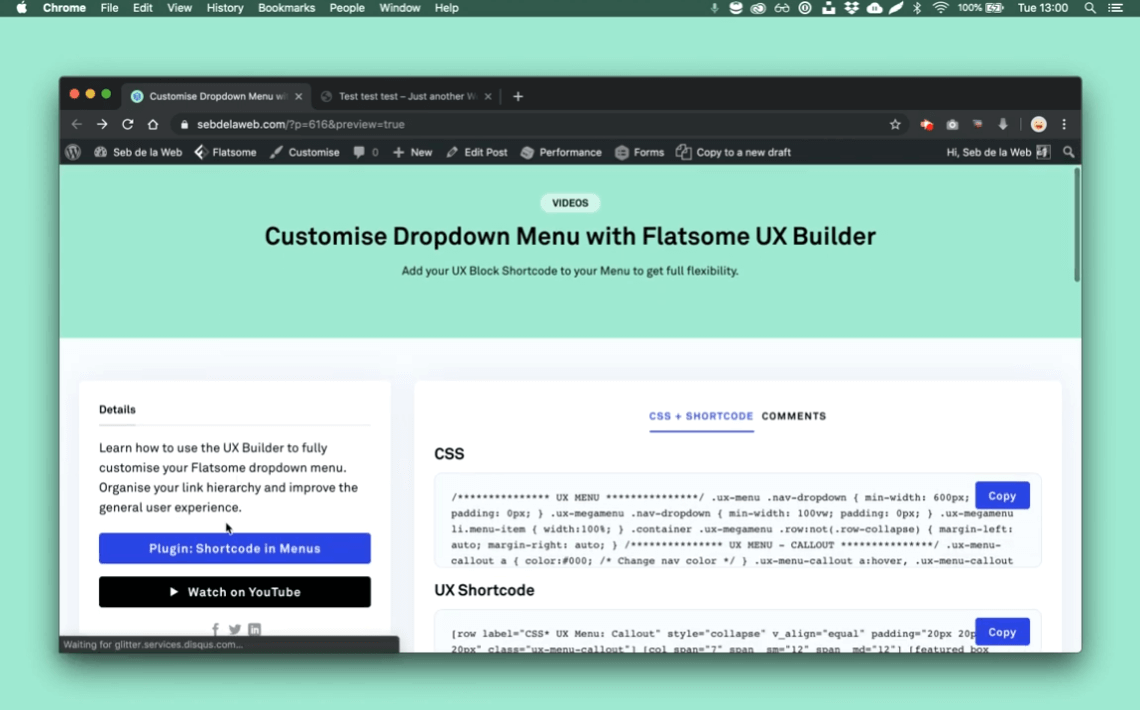Copy the UX Shortcode block
This screenshot has height=710, width=1140.
[x=1002, y=632]
